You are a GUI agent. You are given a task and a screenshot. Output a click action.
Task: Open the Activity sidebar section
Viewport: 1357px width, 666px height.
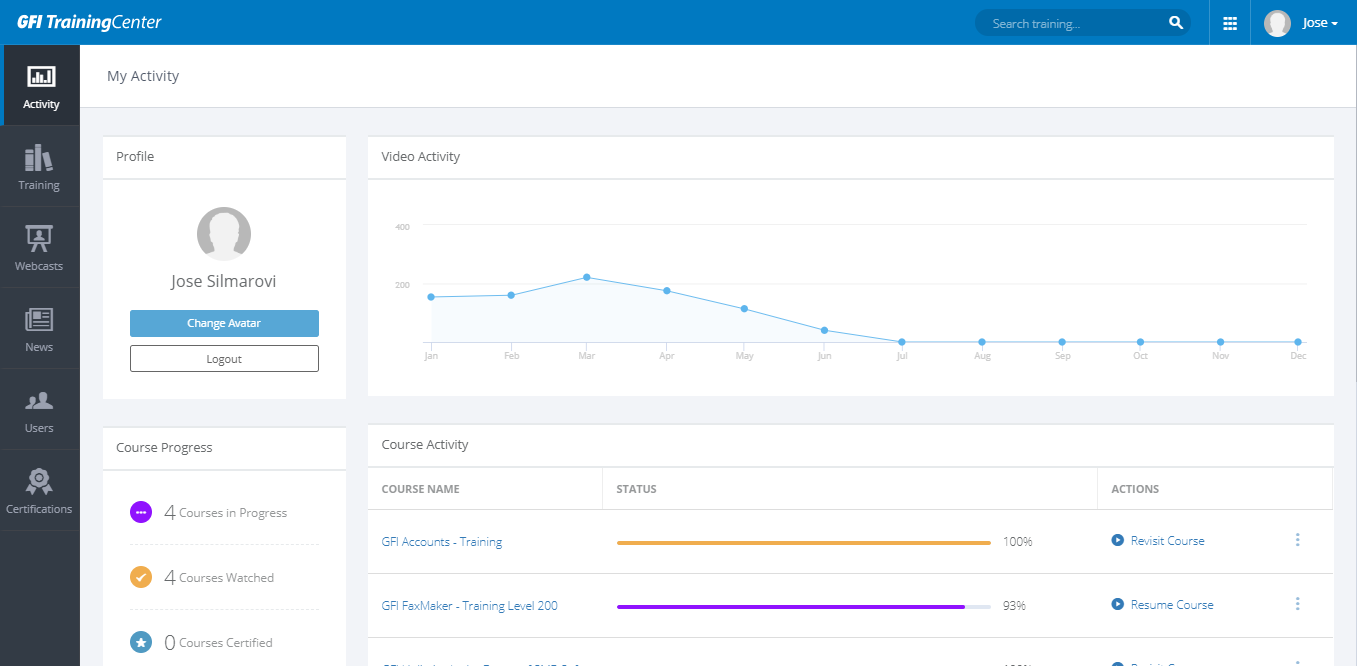click(x=41, y=86)
